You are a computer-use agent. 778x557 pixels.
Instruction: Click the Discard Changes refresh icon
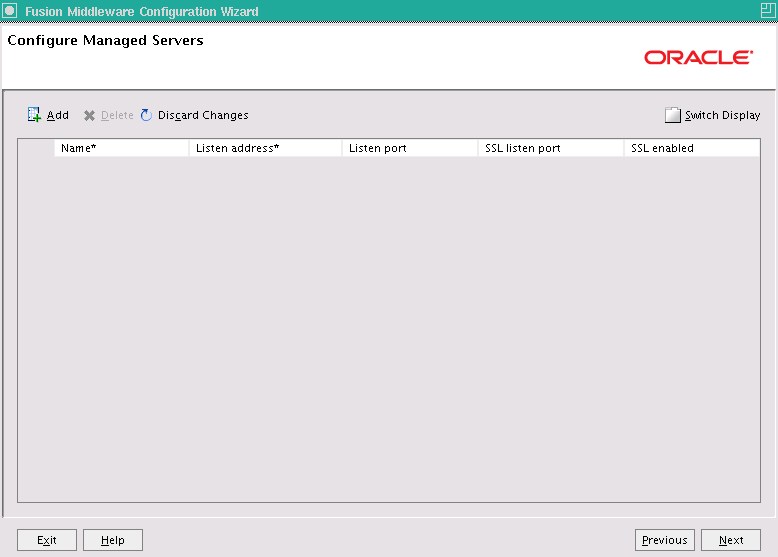tap(146, 115)
